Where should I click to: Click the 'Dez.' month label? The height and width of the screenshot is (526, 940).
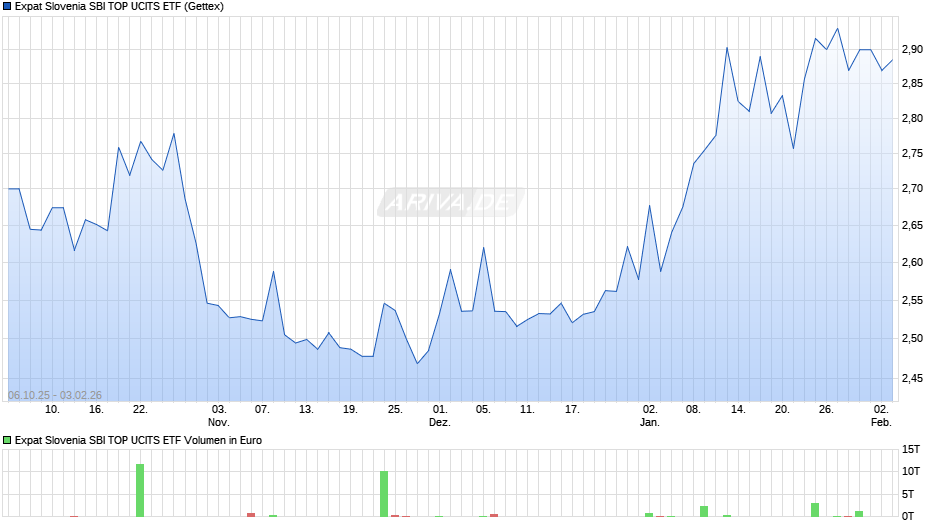click(439, 422)
